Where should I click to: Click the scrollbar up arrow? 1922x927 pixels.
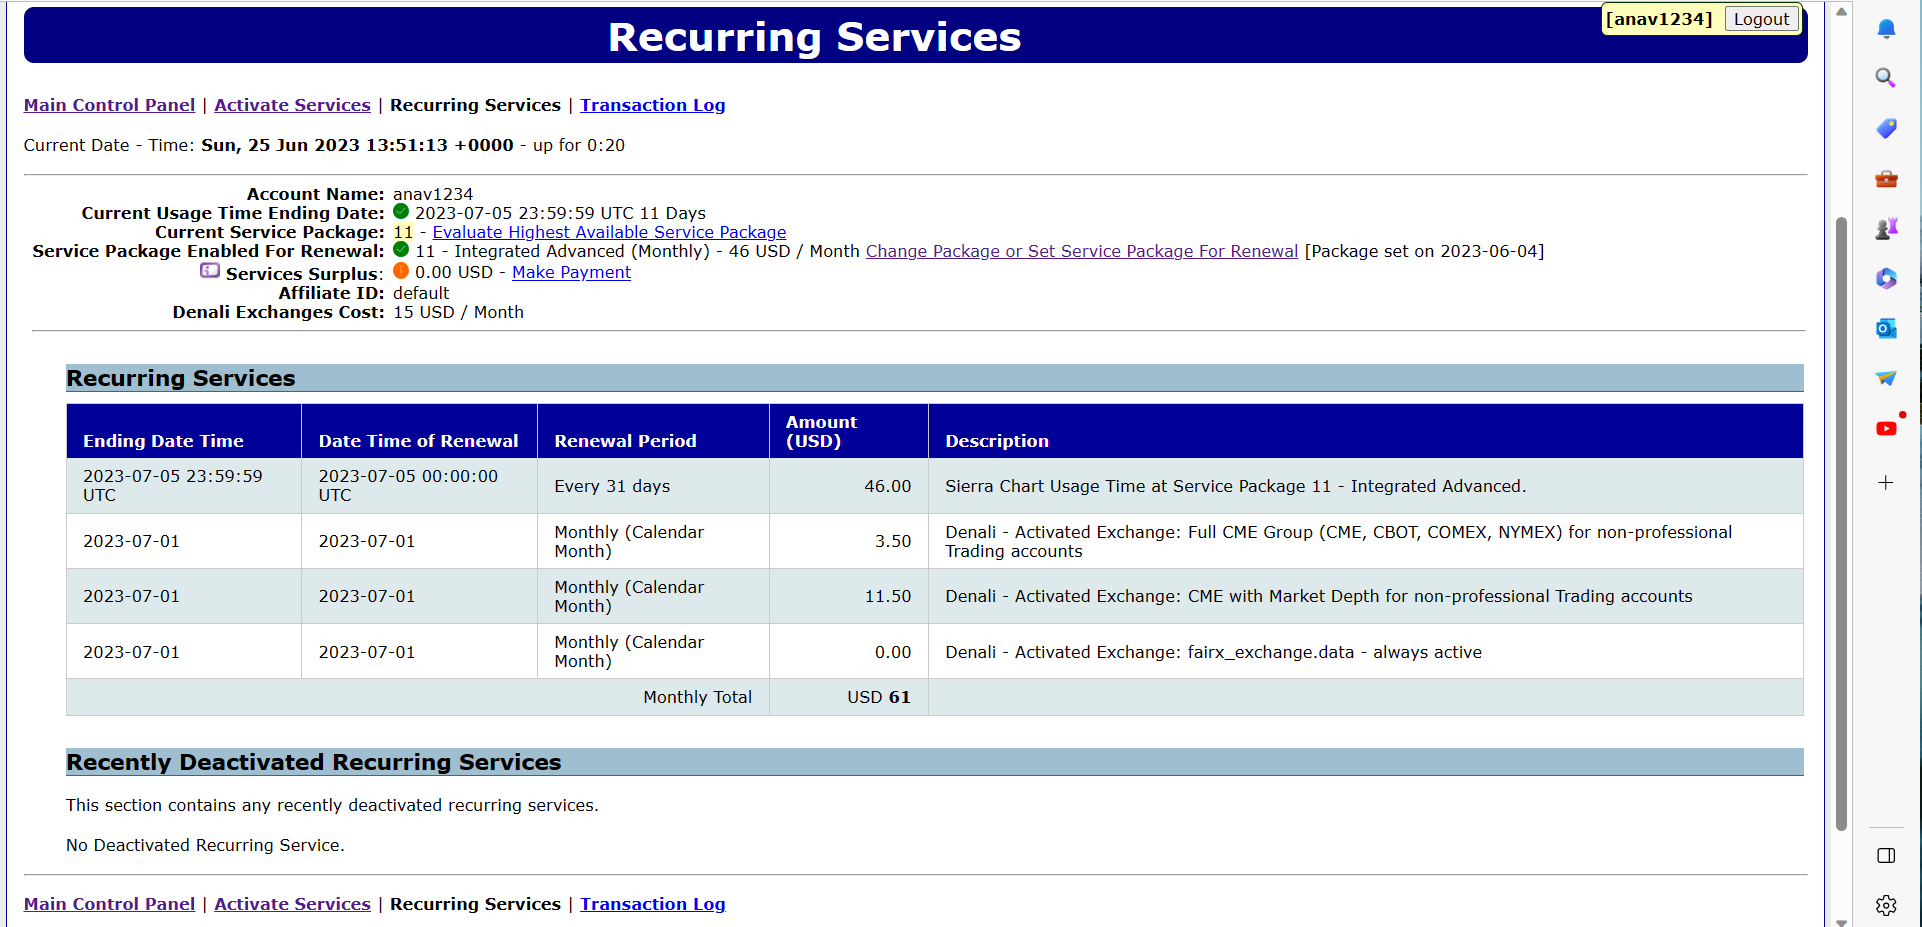[1841, 11]
